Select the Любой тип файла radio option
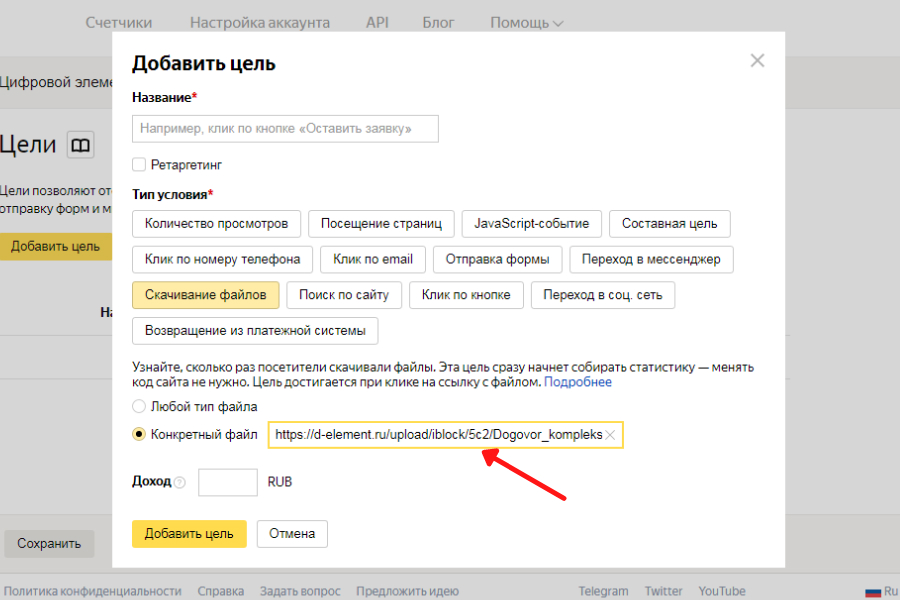Screen dimensions: 900x600 [139, 407]
